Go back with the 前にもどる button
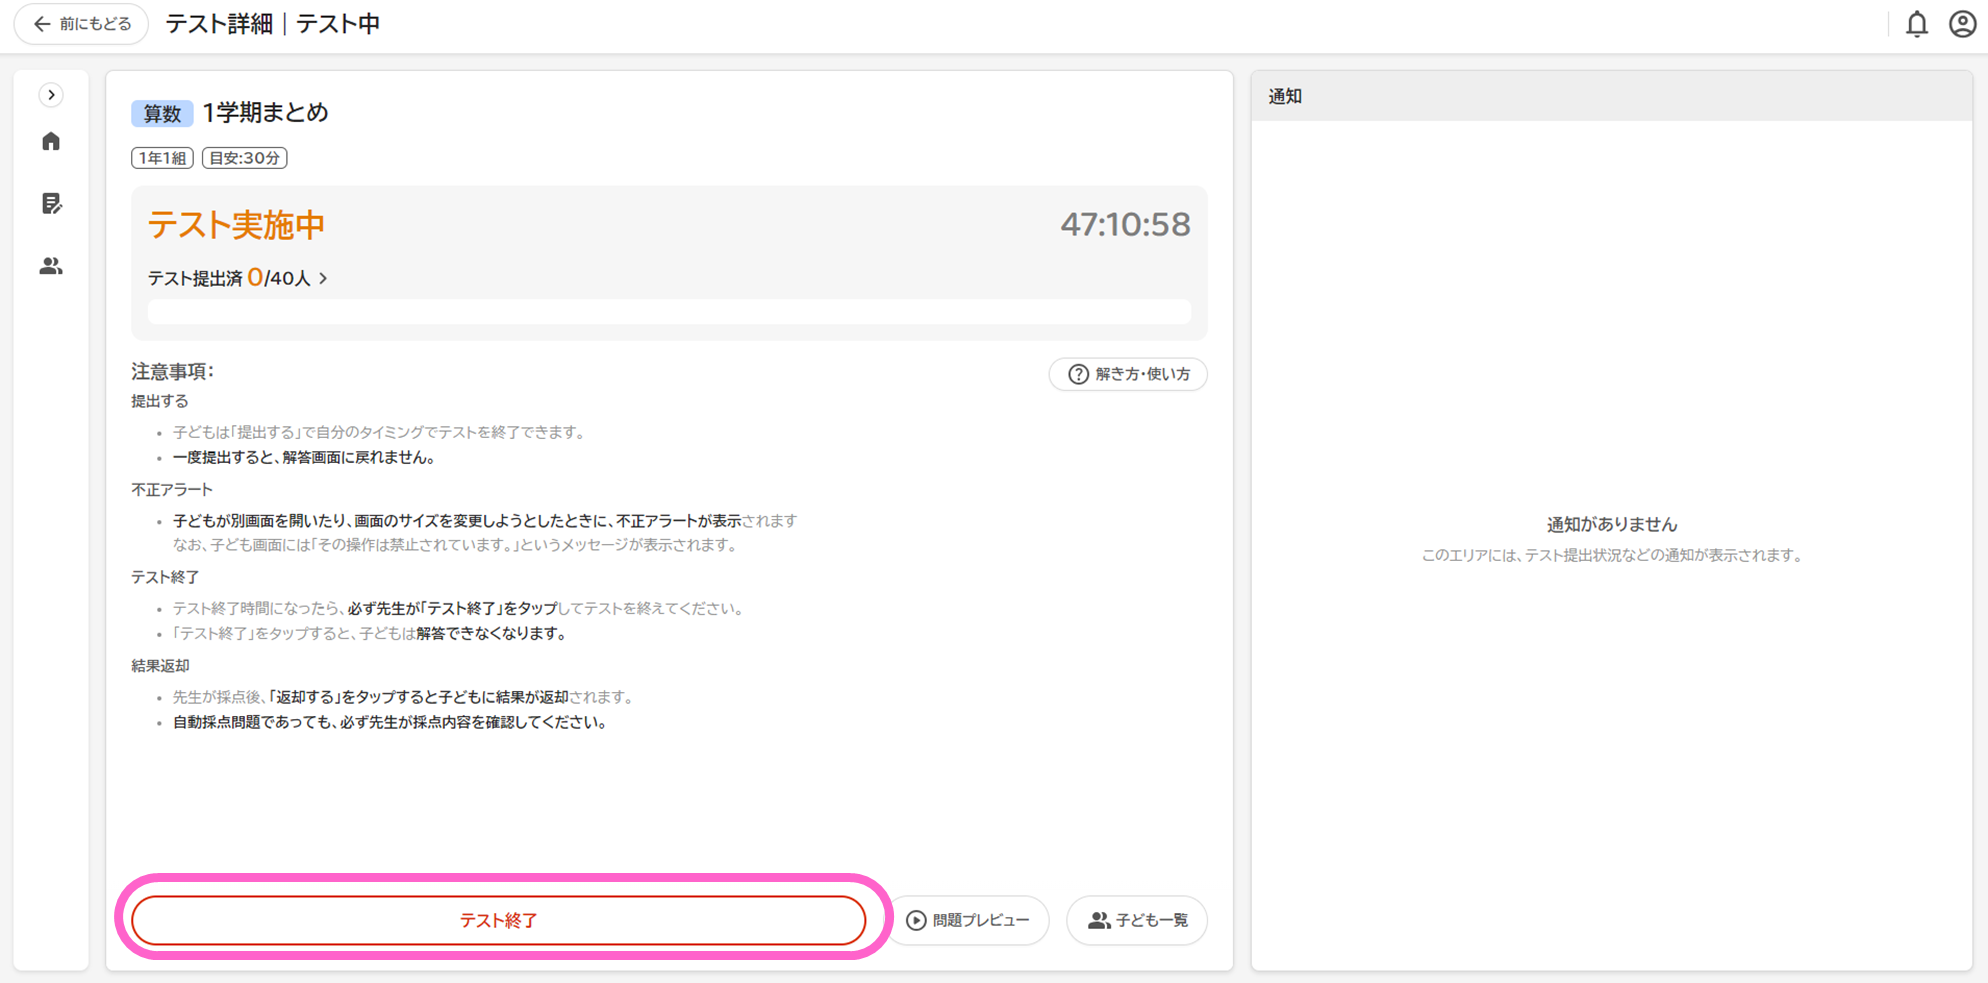The width and height of the screenshot is (1988, 983). click(x=82, y=24)
